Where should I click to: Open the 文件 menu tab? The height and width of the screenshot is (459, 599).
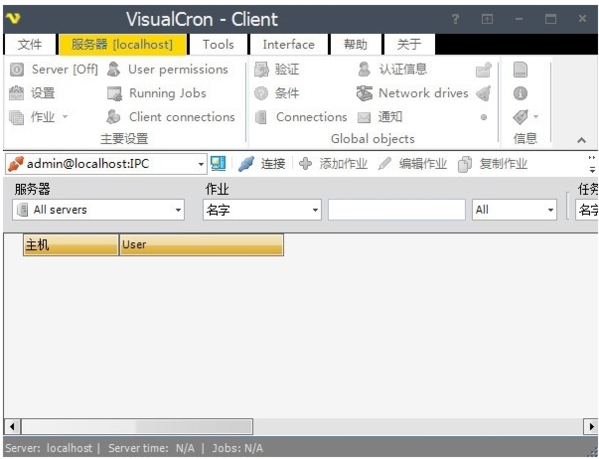(30, 44)
